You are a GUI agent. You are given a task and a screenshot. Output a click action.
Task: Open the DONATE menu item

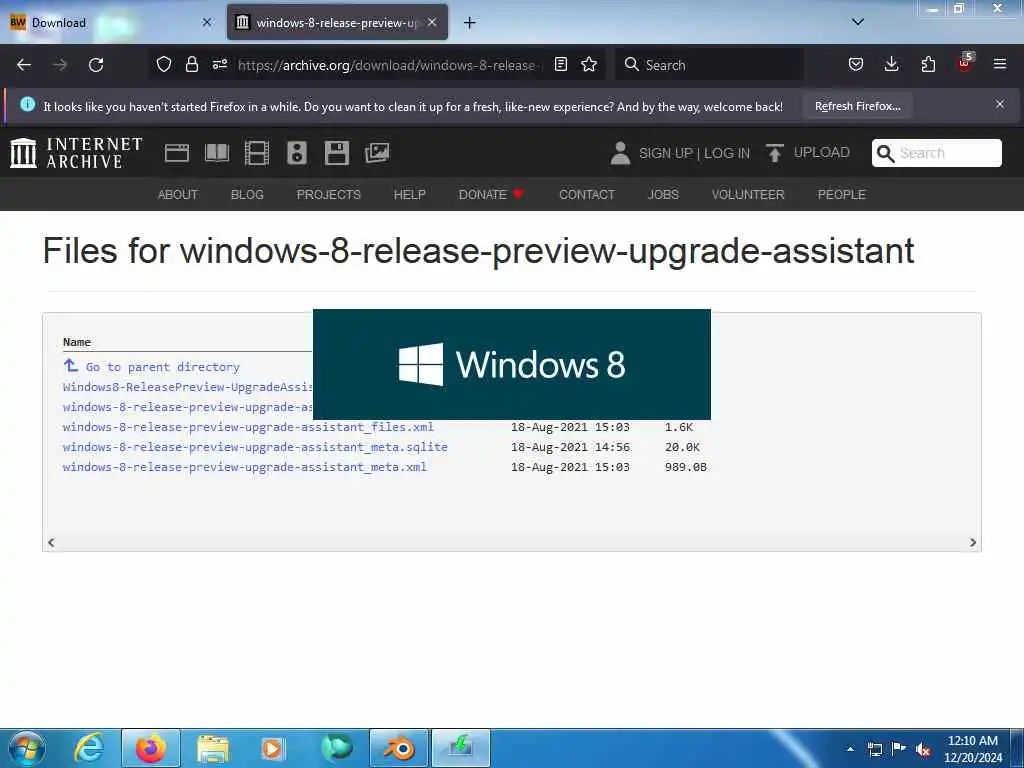[x=491, y=195]
